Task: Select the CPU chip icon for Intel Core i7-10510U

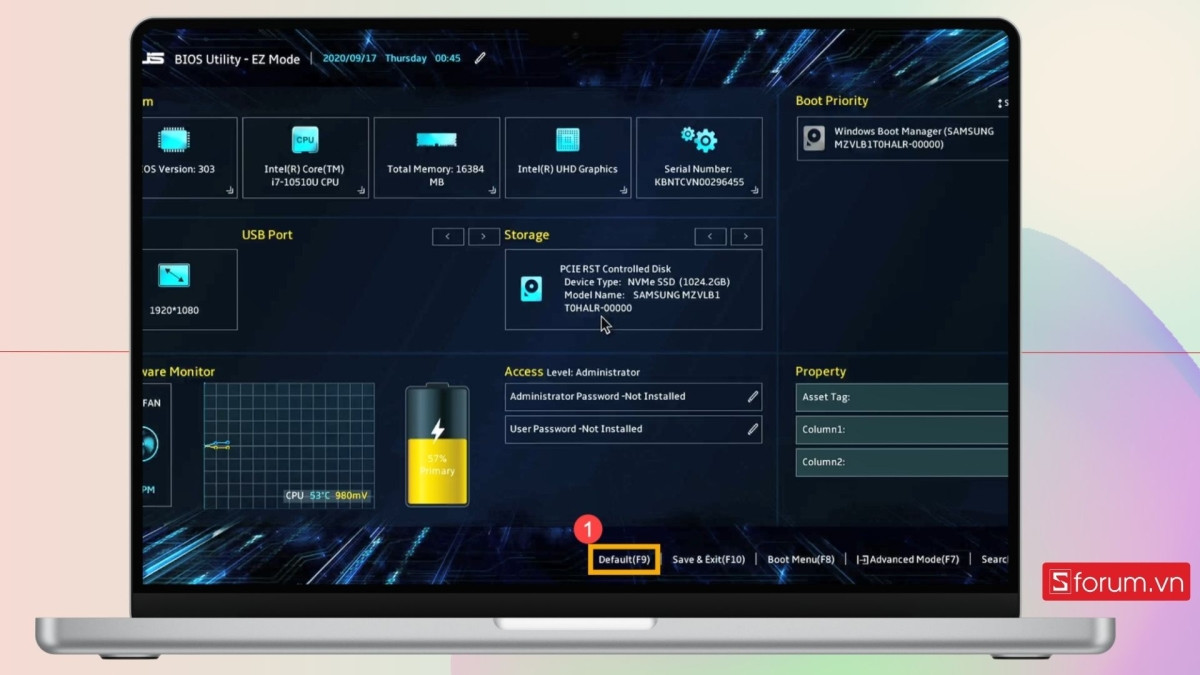Action: click(x=305, y=139)
